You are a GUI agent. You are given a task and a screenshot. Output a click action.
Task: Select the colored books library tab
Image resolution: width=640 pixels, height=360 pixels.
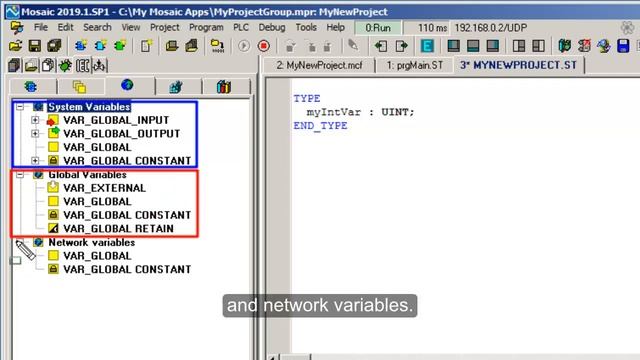point(224,87)
